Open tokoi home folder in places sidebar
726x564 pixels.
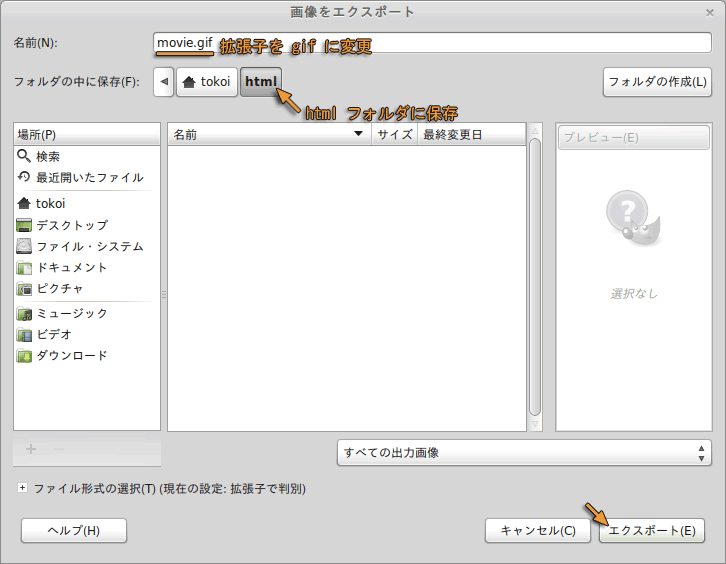50,203
